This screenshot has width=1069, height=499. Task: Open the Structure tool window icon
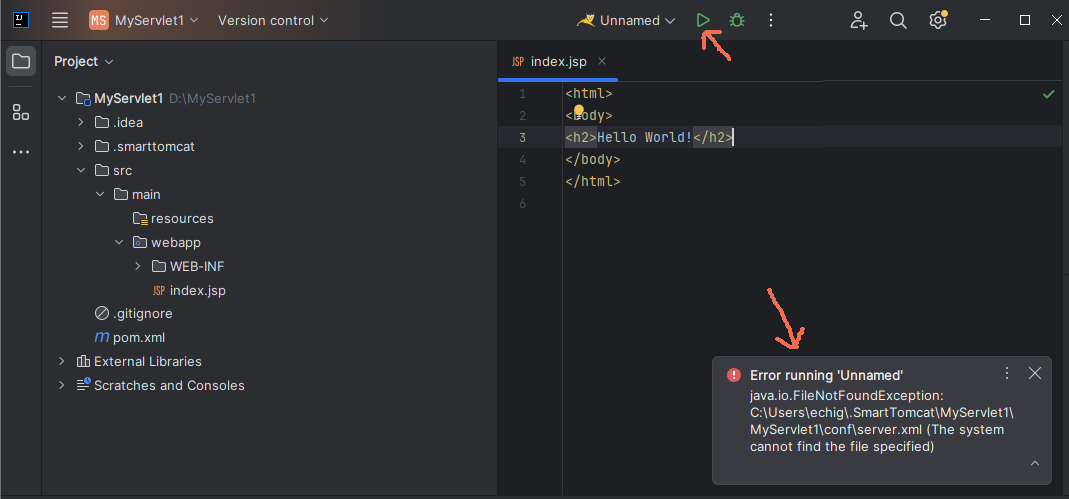pyautogui.click(x=20, y=112)
